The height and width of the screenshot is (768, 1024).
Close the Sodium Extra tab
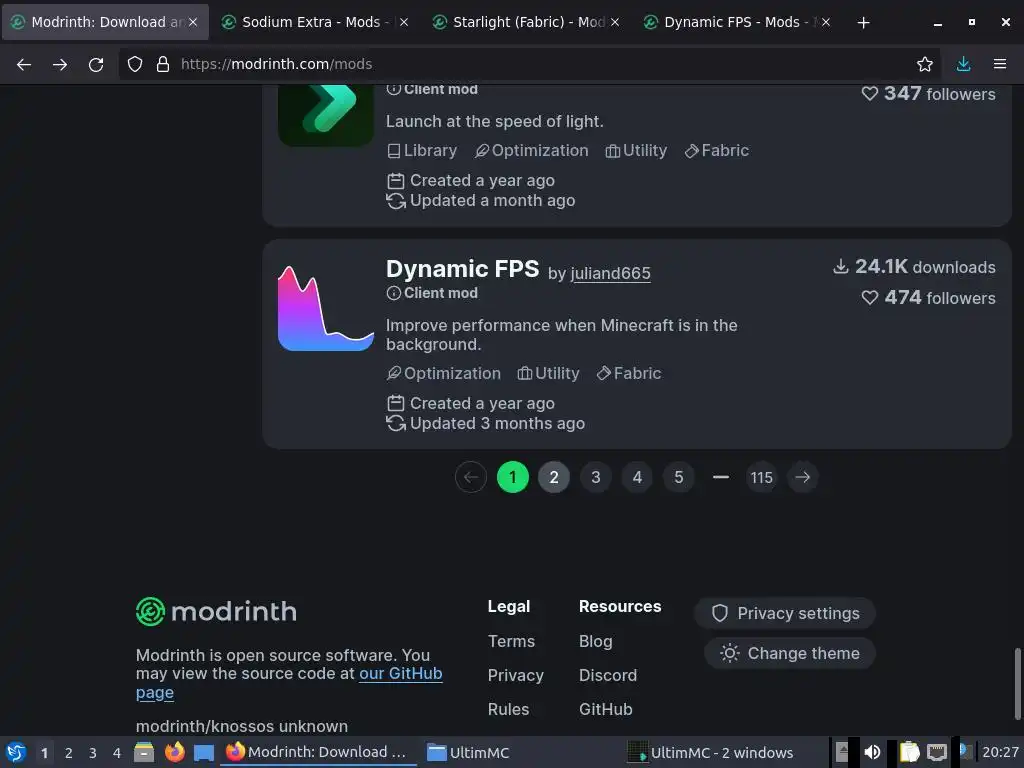(x=404, y=22)
